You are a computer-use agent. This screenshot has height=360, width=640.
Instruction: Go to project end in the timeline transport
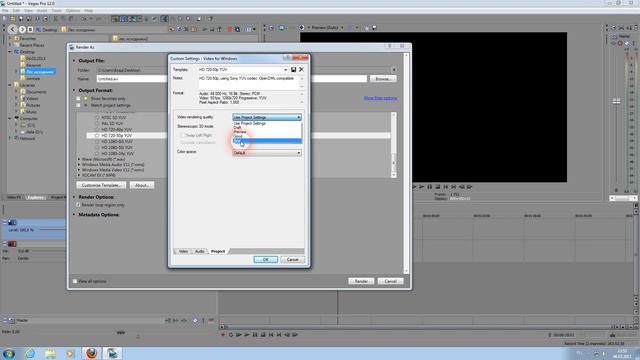point(279,335)
